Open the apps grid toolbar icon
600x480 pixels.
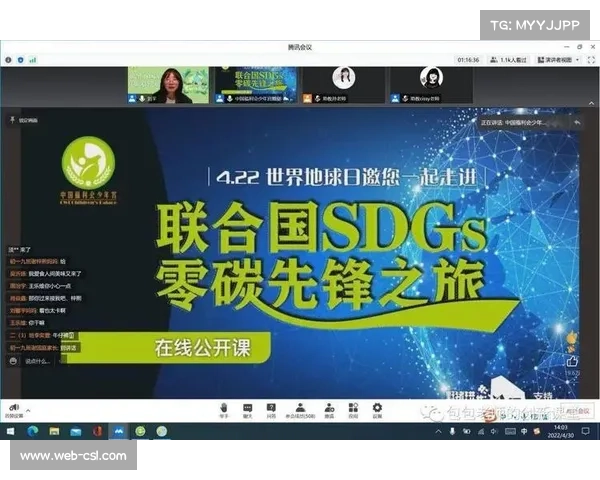point(353,411)
